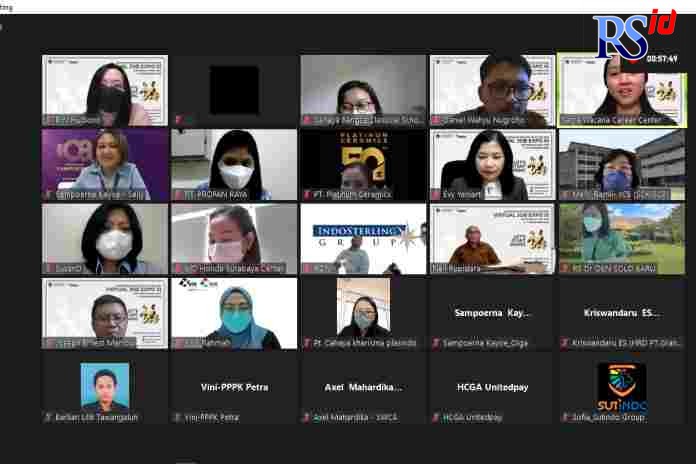This screenshot has width=696, height=464.
Task: Select the Honda Surabaya Center video tile
Action: tap(234, 238)
